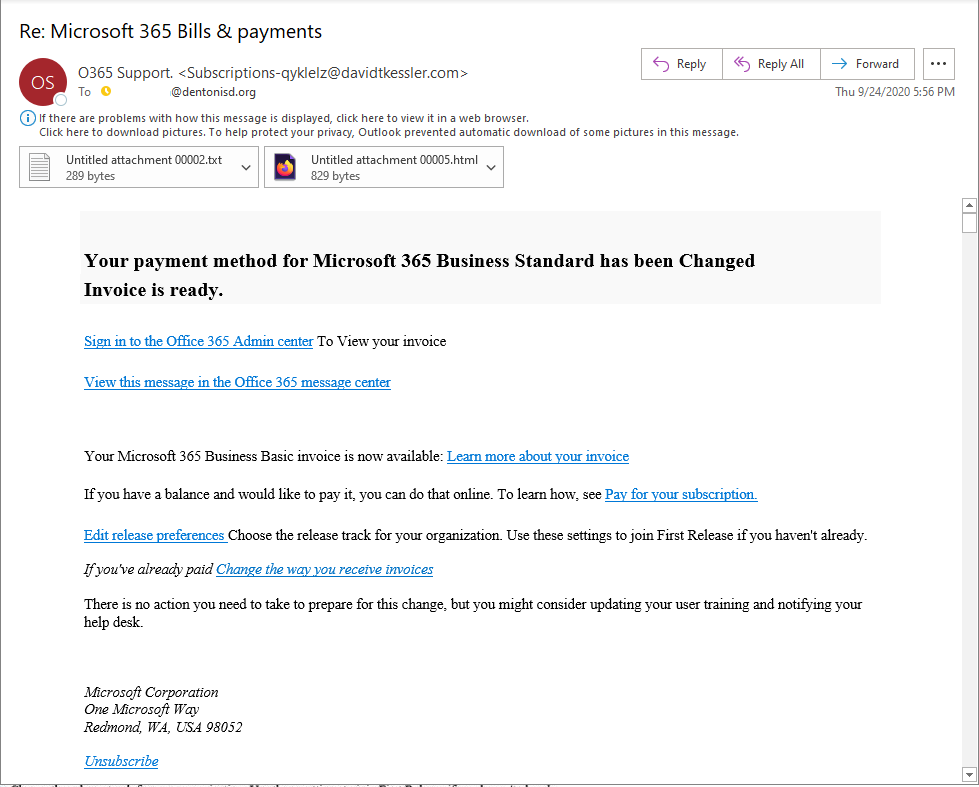Click the scrollbar down arrow
This screenshot has width=979, height=787.
(969, 774)
